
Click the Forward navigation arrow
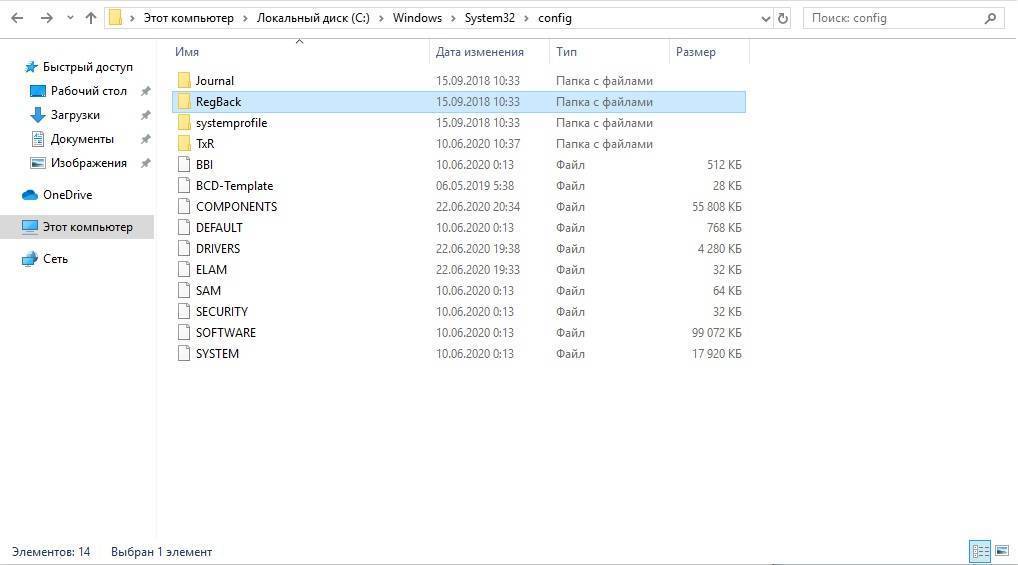(46, 18)
